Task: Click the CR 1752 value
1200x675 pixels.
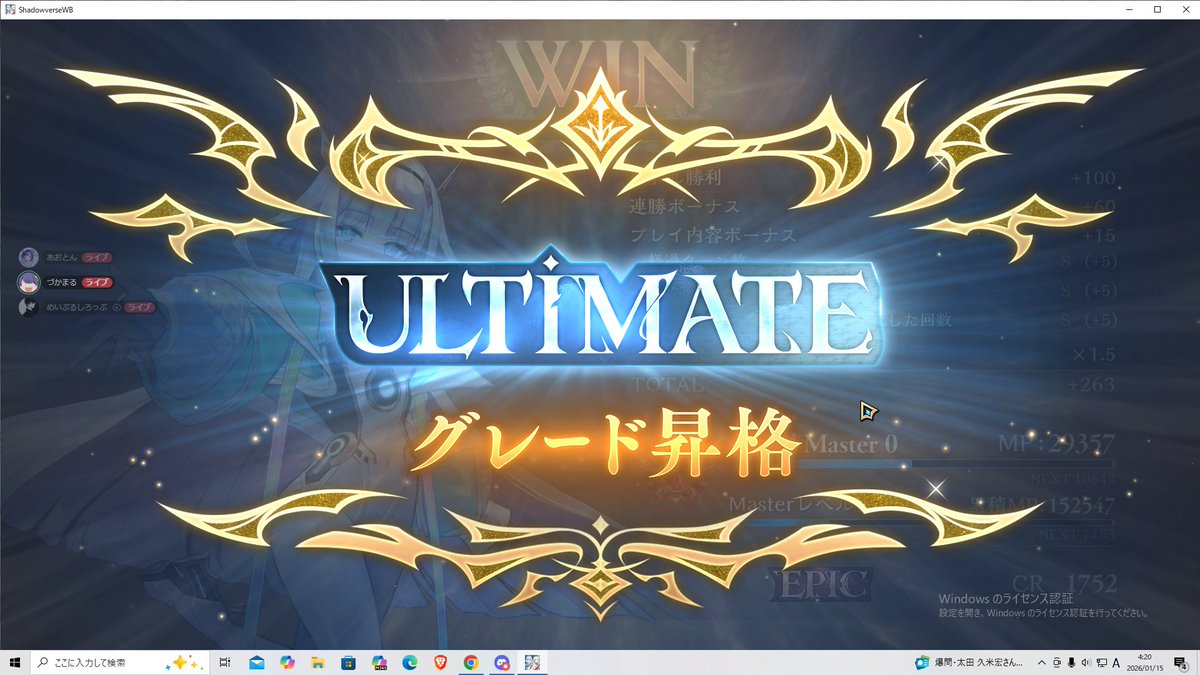Action: click(1064, 584)
